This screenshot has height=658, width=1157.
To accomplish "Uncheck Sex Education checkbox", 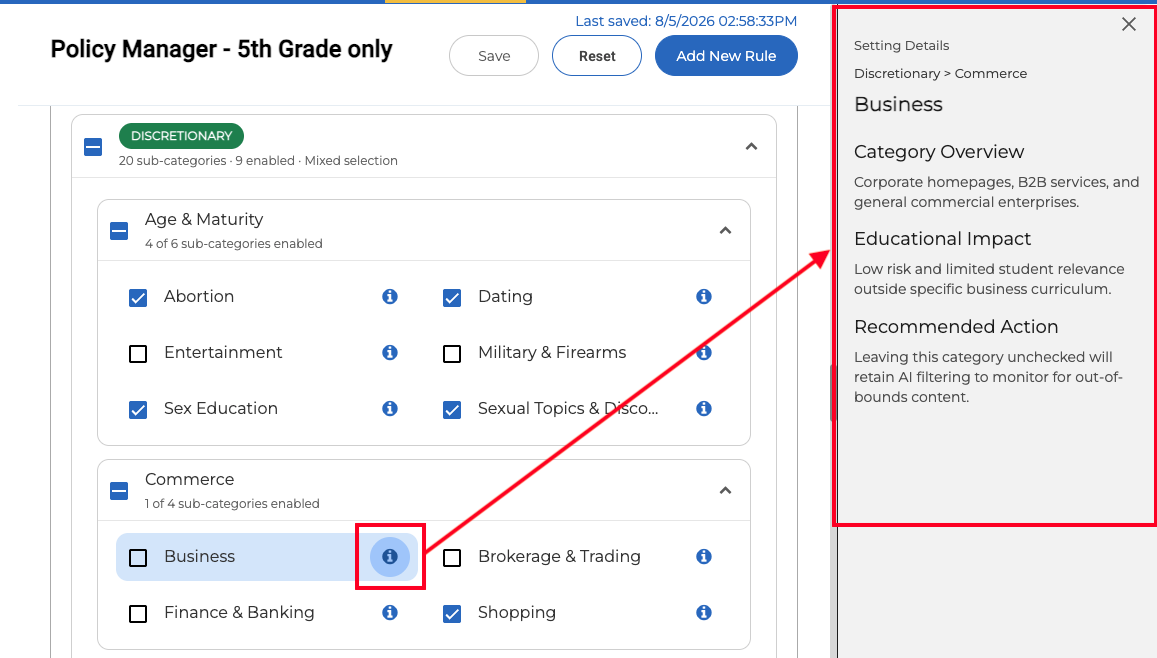I will click(x=138, y=409).
